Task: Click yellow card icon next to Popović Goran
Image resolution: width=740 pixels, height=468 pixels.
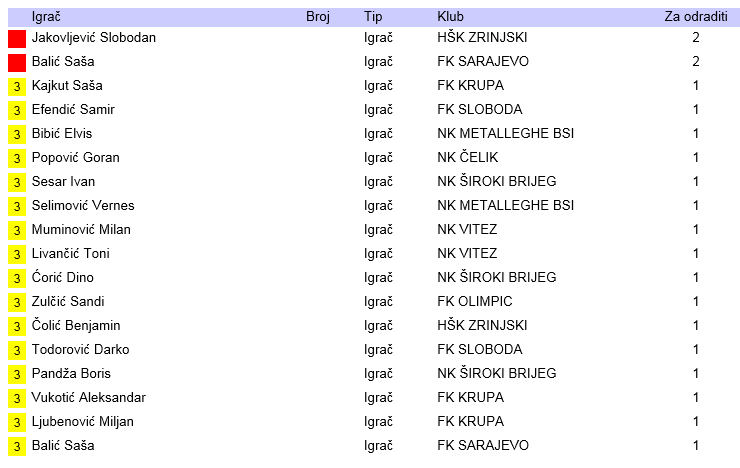Action: point(16,158)
